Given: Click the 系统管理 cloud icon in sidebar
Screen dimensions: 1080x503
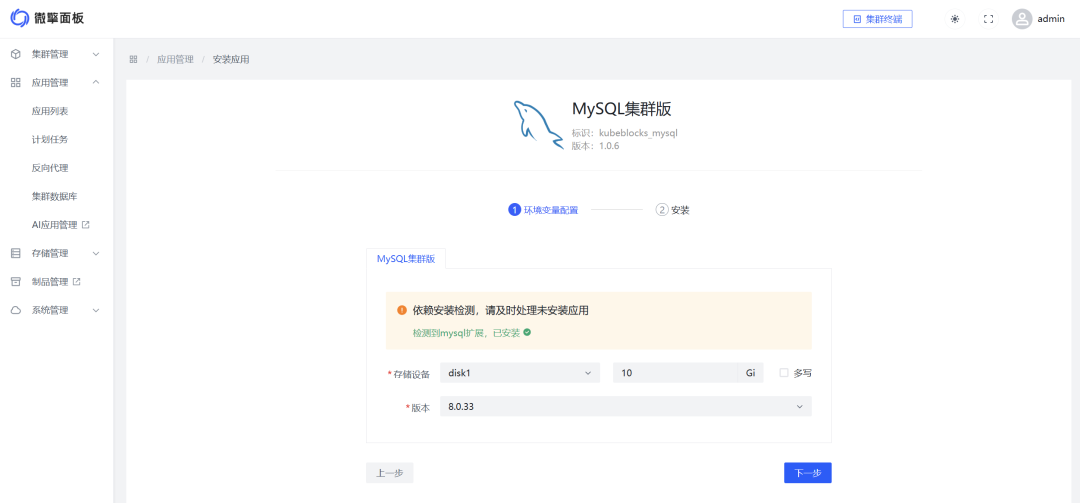Looking at the screenshot, I should 15,310.
